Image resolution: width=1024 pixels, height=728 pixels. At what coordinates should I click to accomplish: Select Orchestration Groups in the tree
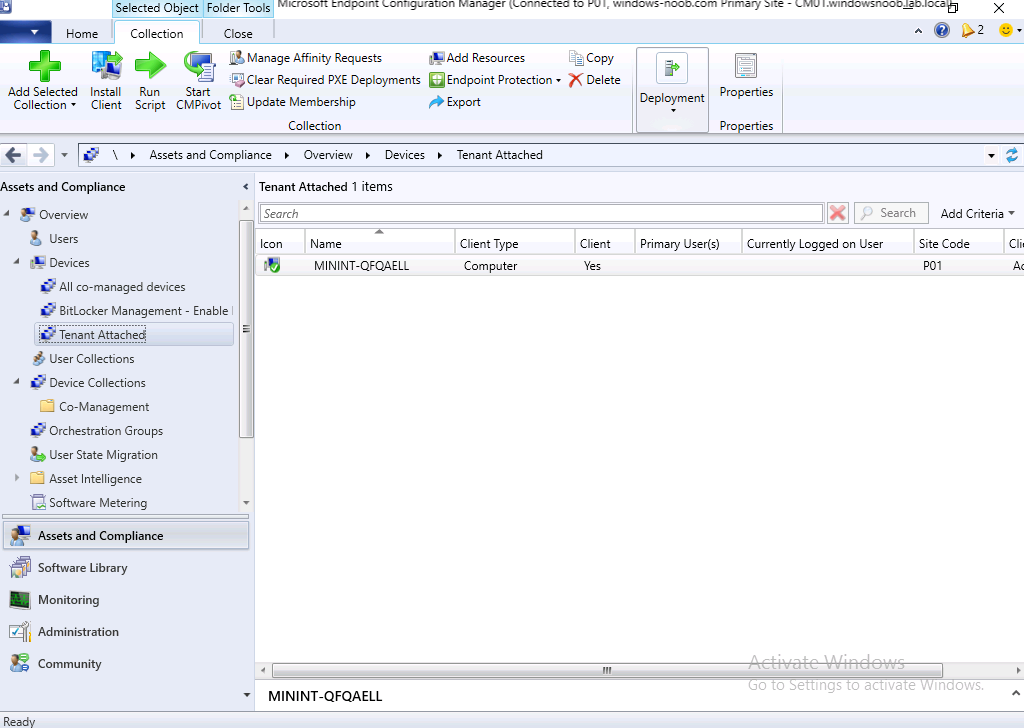106,431
